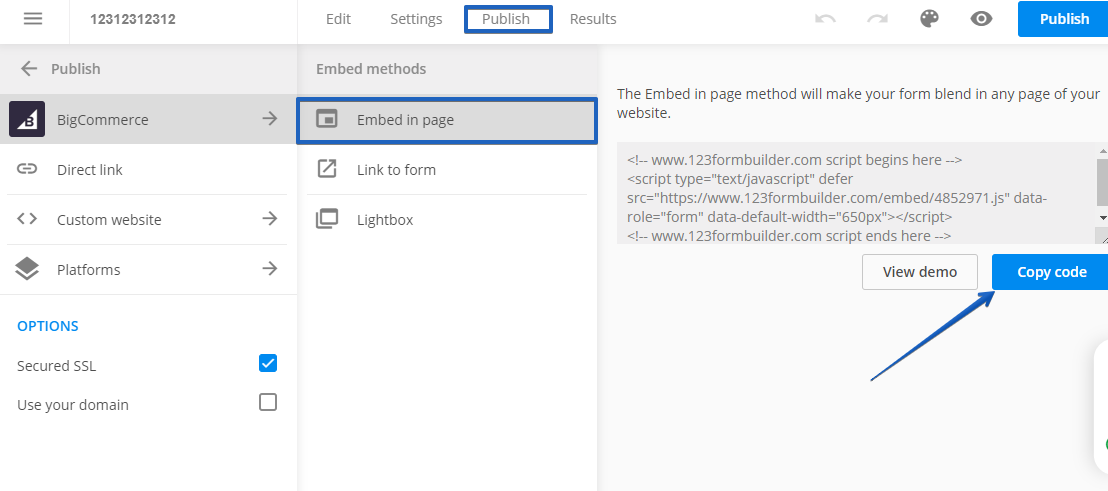This screenshot has height=491, width=1108.
Task: Click the View demo button
Action: (919, 272)
